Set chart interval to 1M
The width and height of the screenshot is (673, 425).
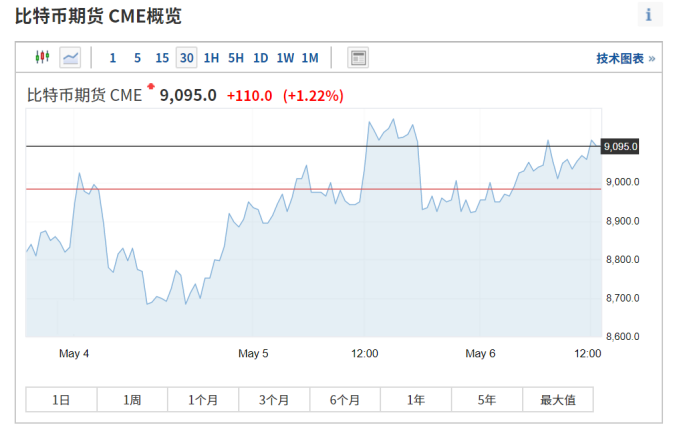(x=310, y=58)
